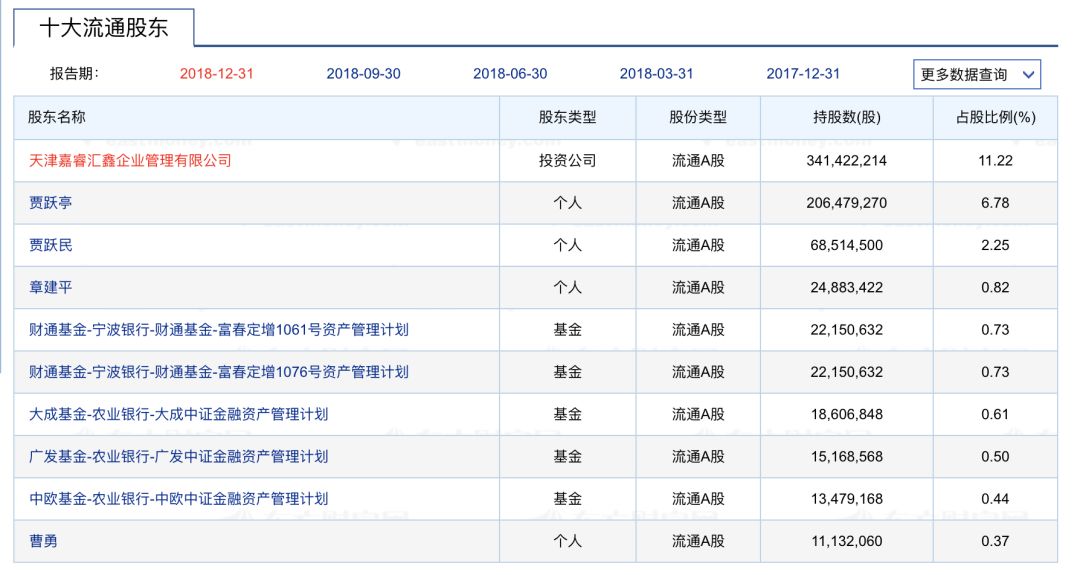The width and height of the screenshot is (1080, 575).
Task: Click 投资公司 shareholder type cell
Action: coord(568,160)
